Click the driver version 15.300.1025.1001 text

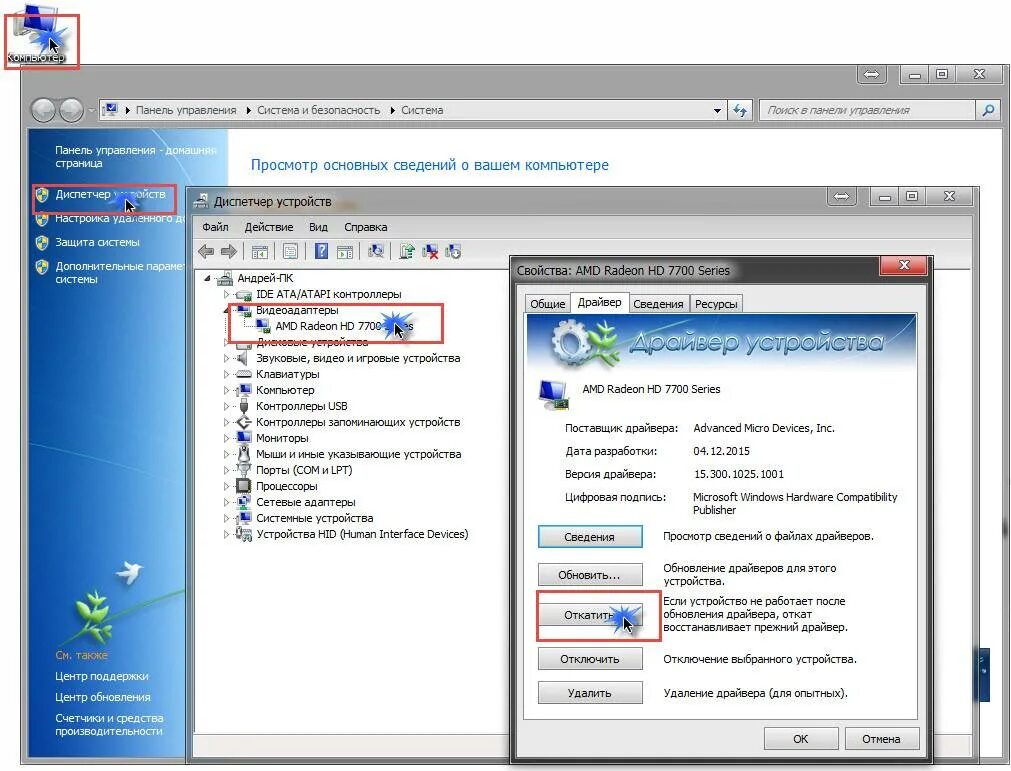click(x=738, y=474)
